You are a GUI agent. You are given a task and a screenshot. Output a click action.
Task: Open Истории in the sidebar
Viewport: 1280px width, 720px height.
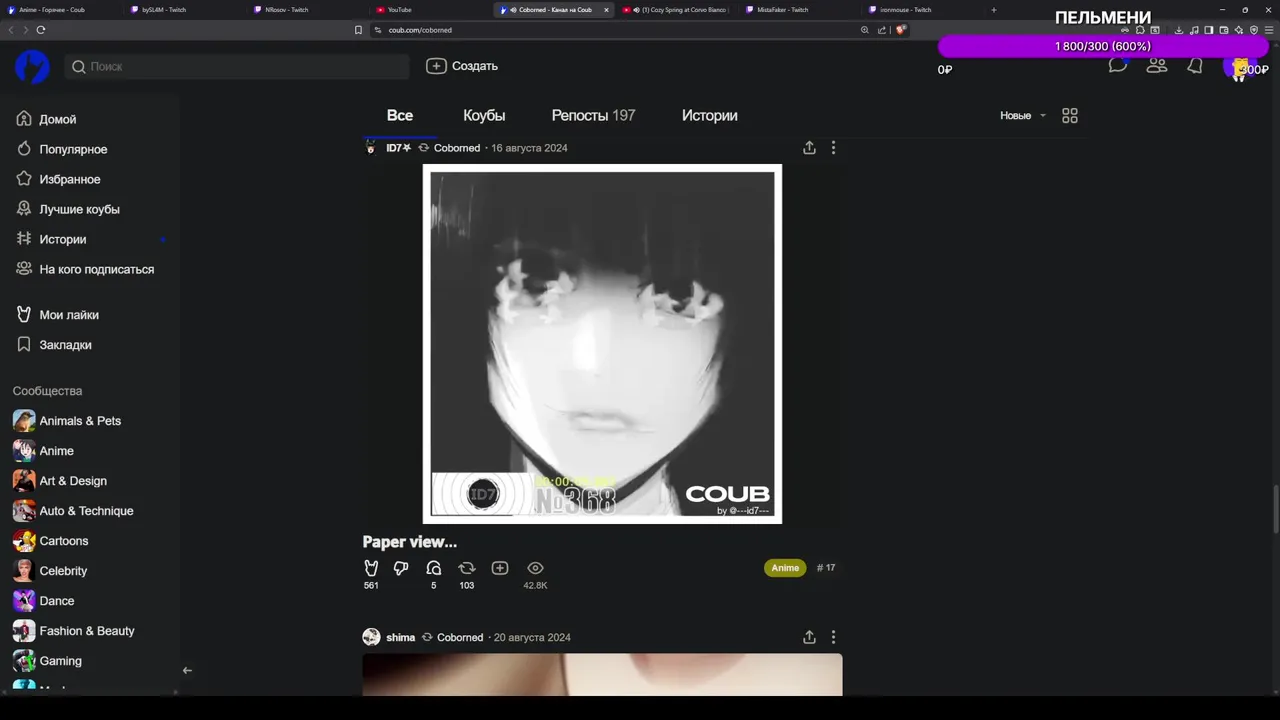click(52, 239)
